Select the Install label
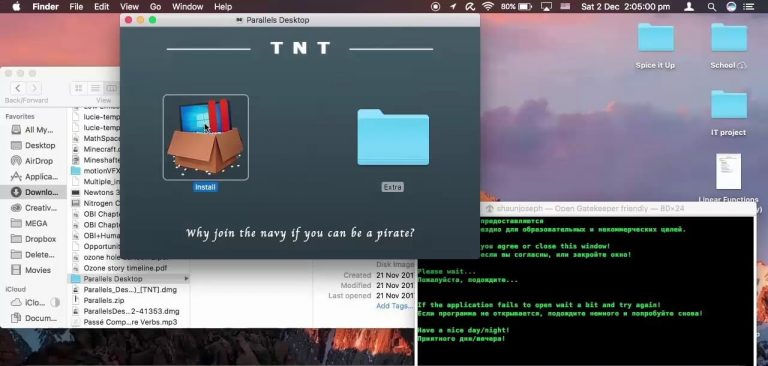This screenshot has height=366, width=768. (x=205, y=187)
